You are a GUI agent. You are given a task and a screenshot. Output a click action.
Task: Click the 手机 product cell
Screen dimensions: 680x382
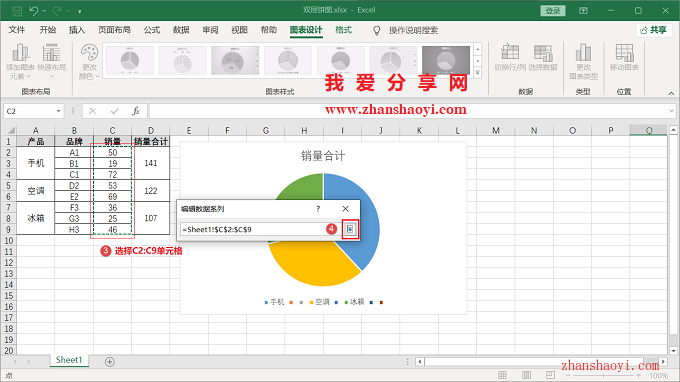pos(36,163)
